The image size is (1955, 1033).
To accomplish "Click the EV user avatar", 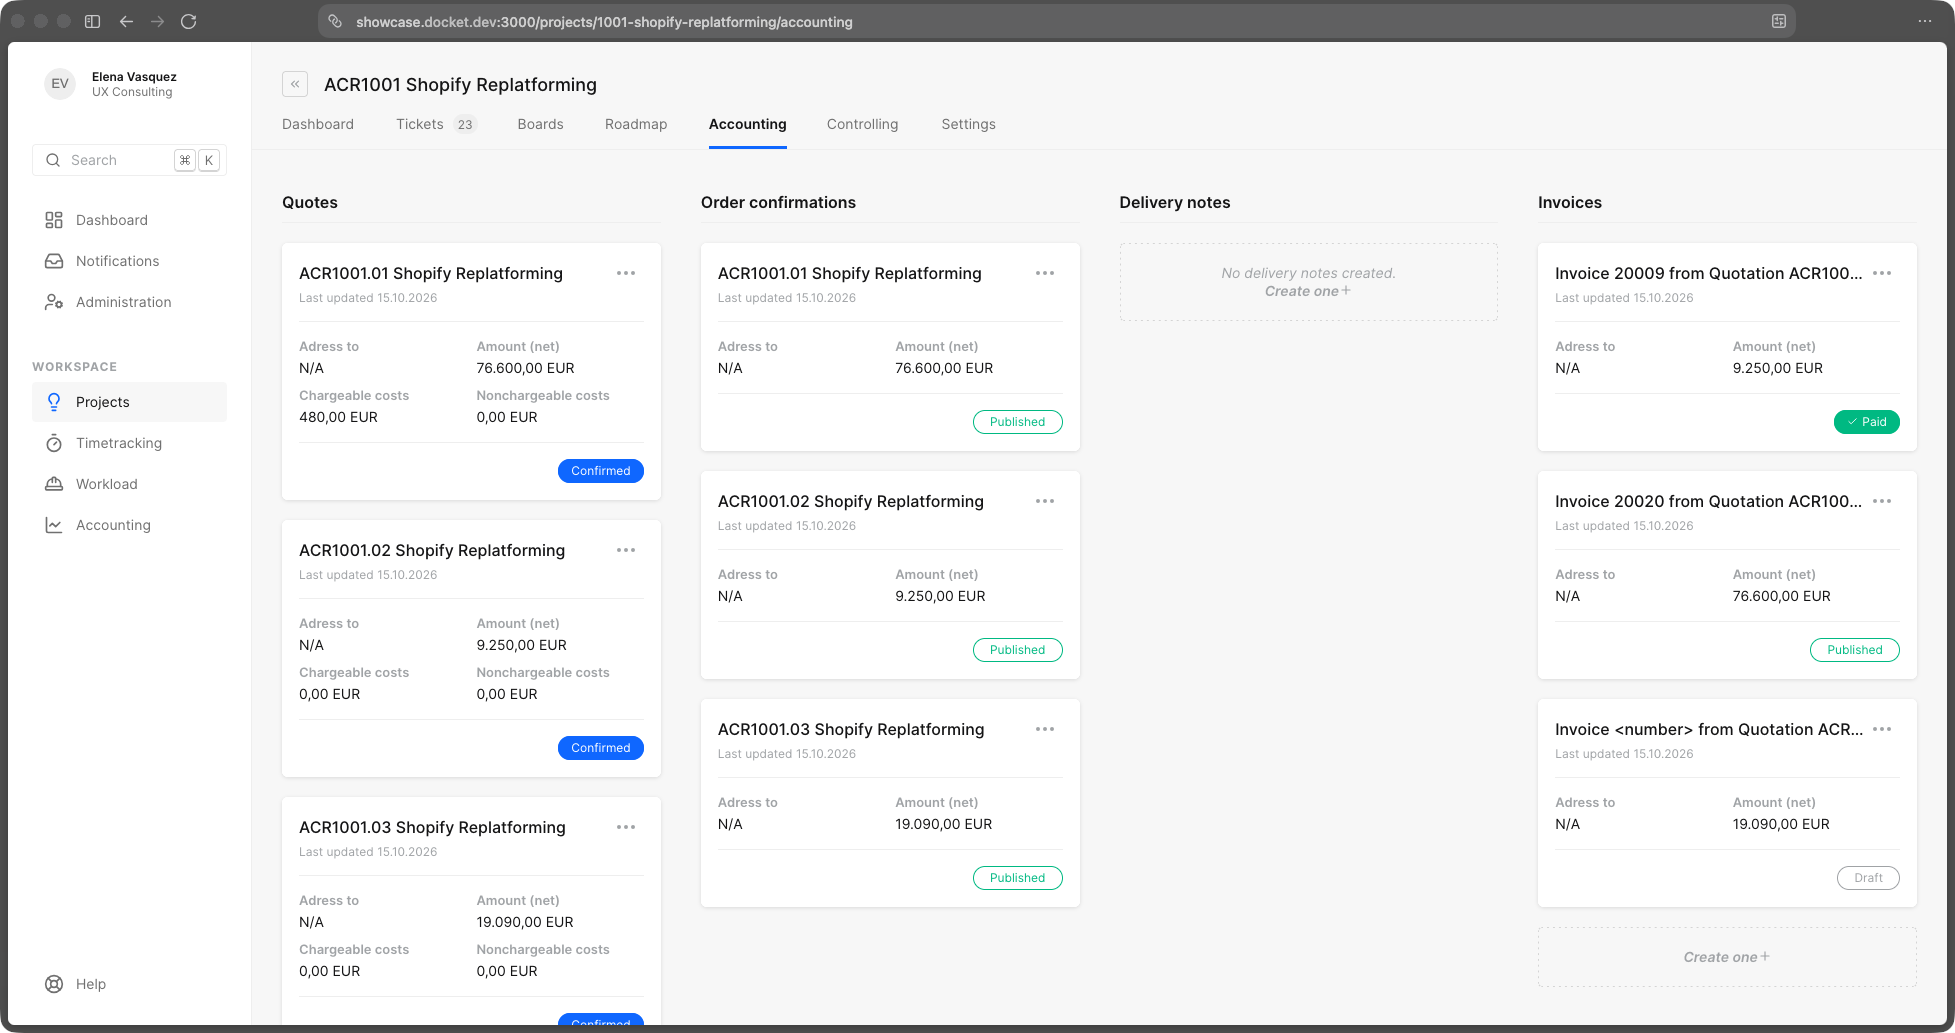I will [x=60, y=84].
